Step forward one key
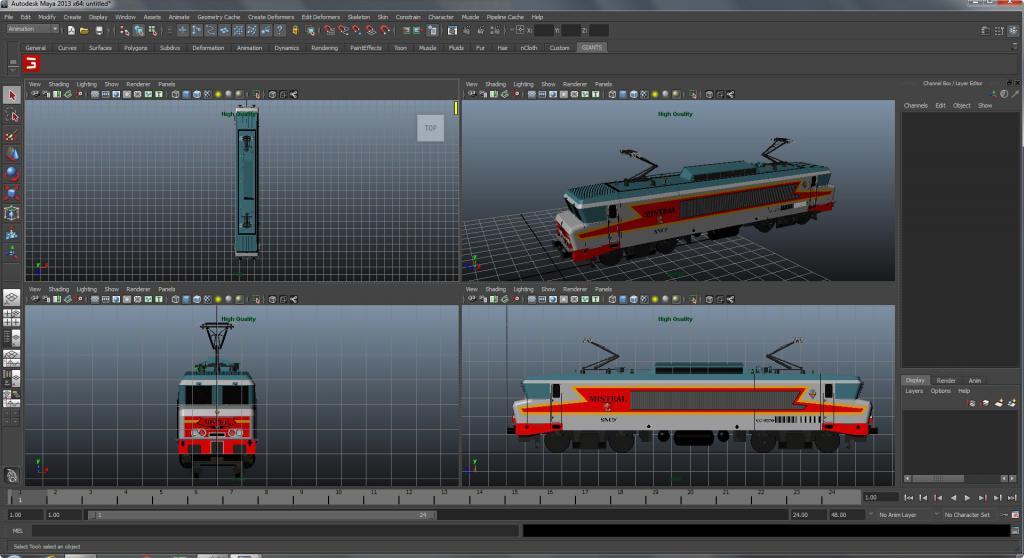Screen dimensions: 1024x558 click(982, 498)
